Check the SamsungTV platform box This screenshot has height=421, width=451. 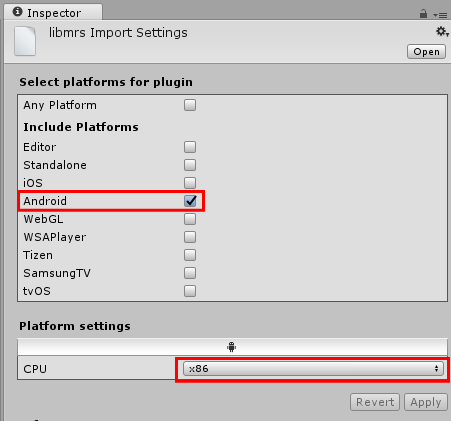click(x=190, y=273)
